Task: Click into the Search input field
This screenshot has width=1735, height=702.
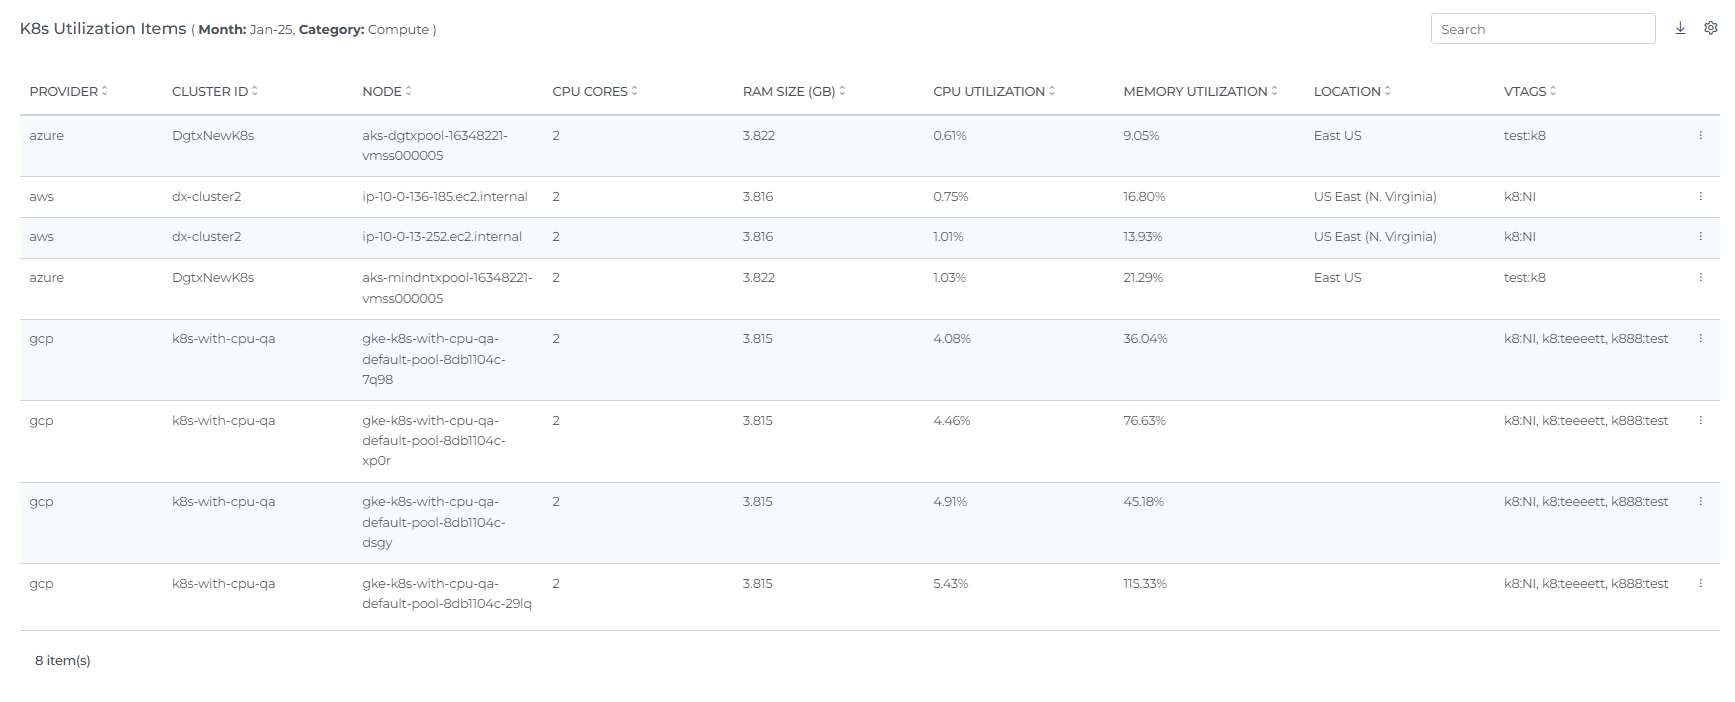Action: point(1542,29)
